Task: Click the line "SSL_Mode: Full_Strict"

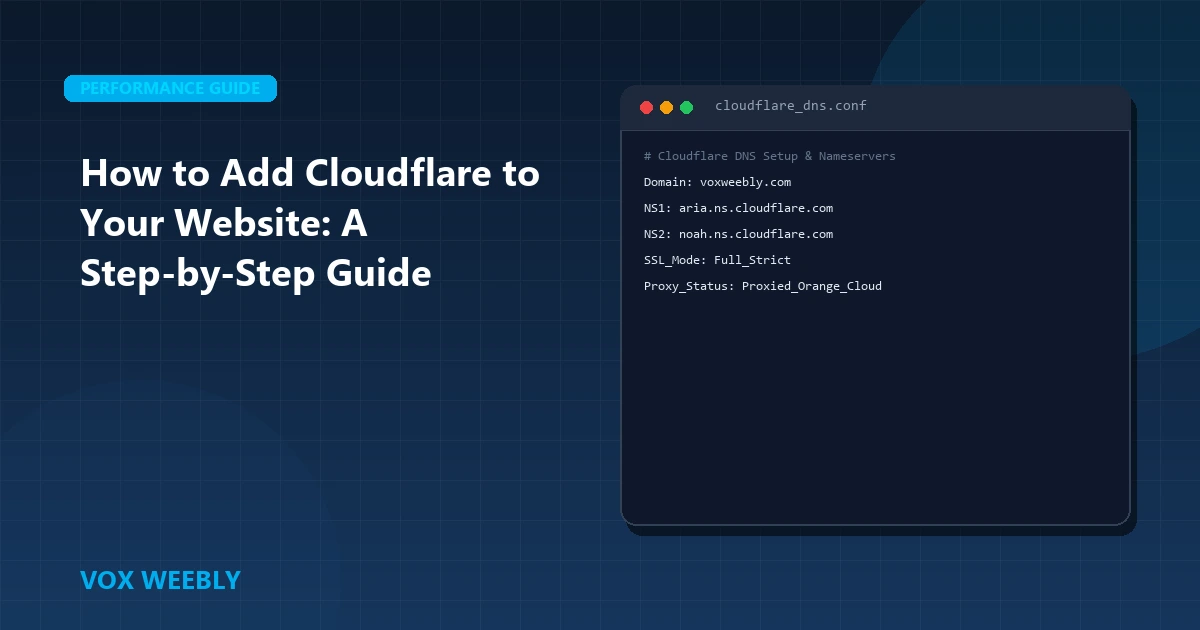Action: [717, 261]
